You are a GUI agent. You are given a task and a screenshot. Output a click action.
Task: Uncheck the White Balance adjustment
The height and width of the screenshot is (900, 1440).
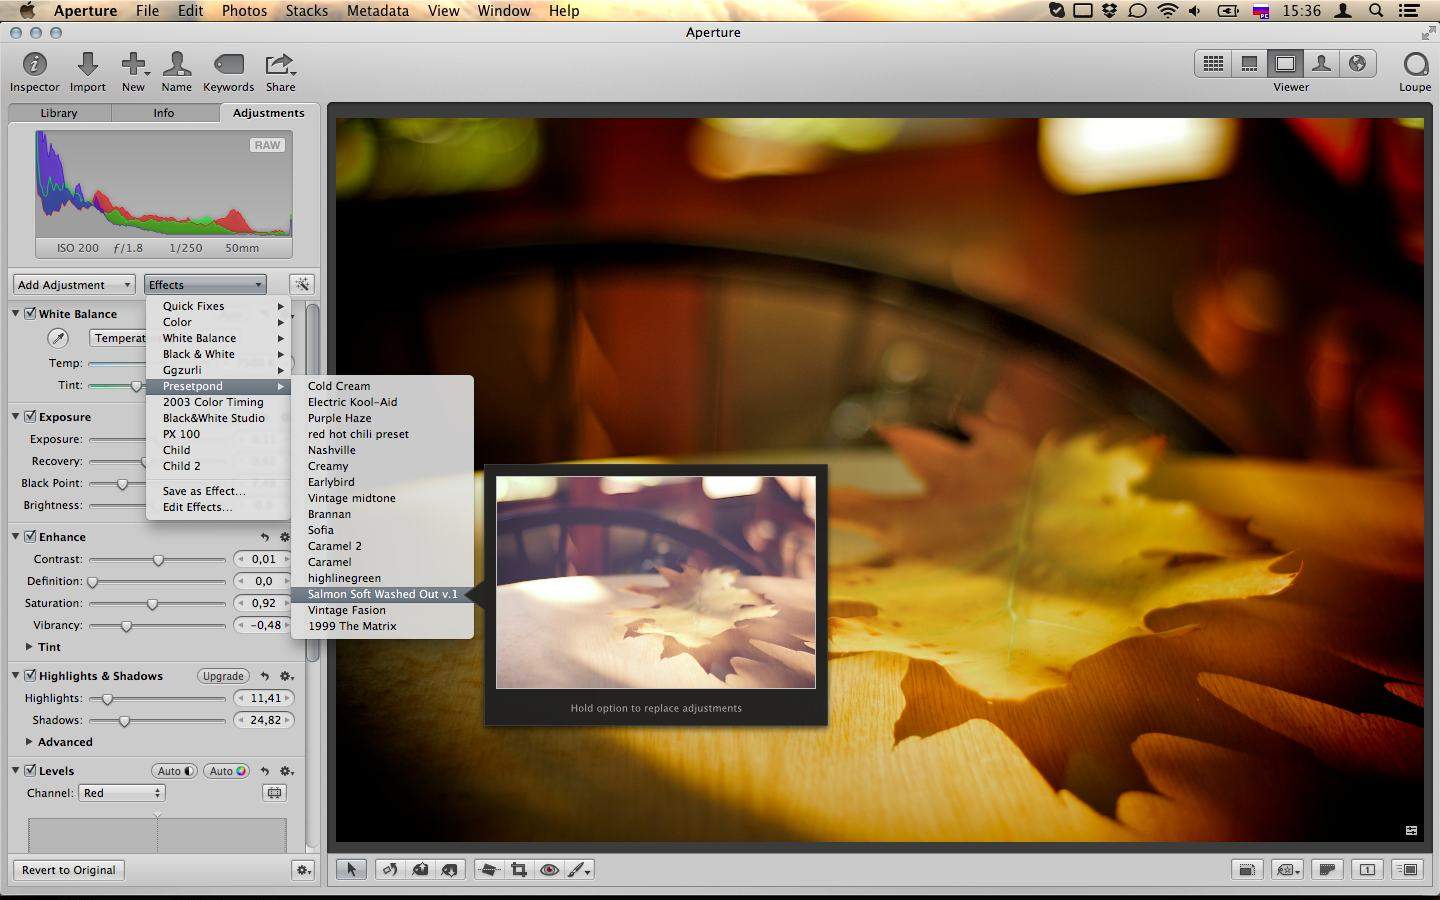(30, 313)
